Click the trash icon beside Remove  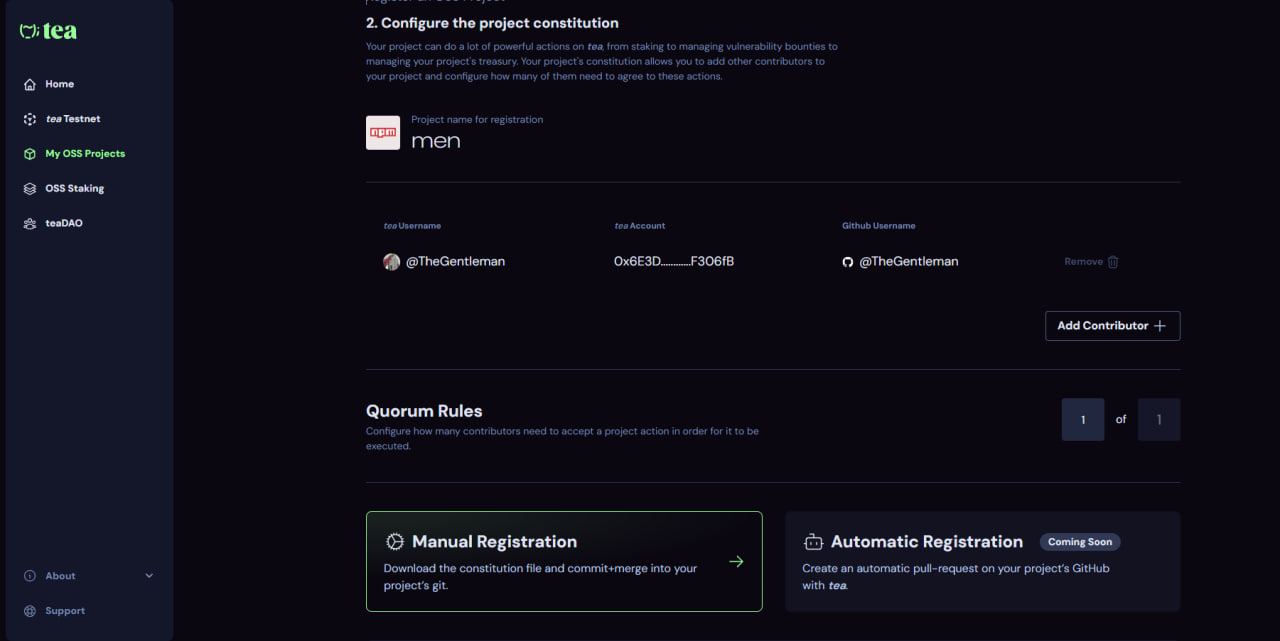click(1113, 262)
